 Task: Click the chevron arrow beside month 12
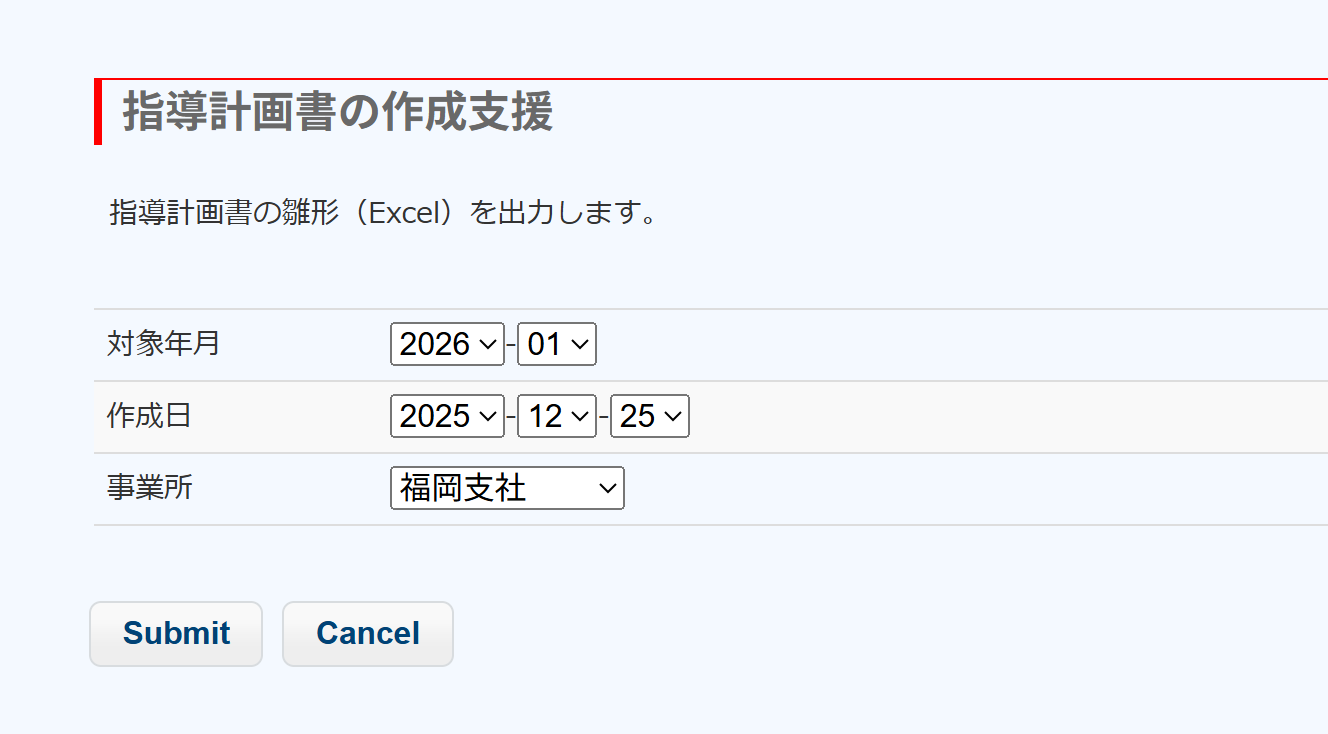581,416
